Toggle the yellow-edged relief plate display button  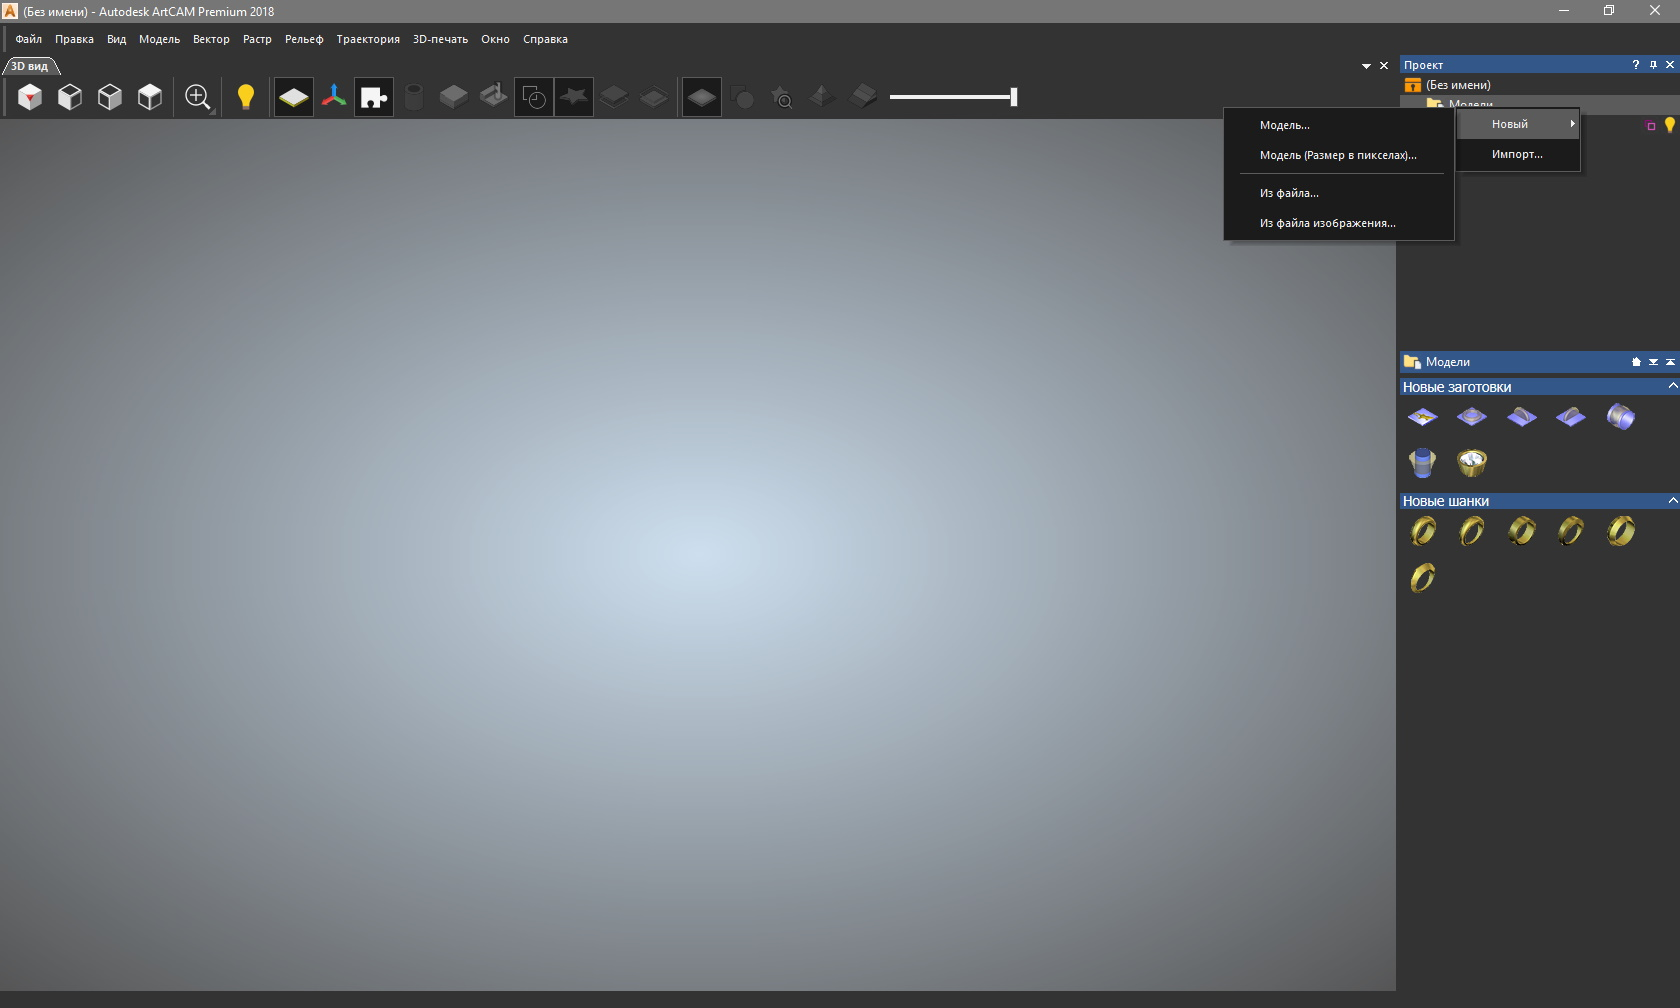(294, 97)
